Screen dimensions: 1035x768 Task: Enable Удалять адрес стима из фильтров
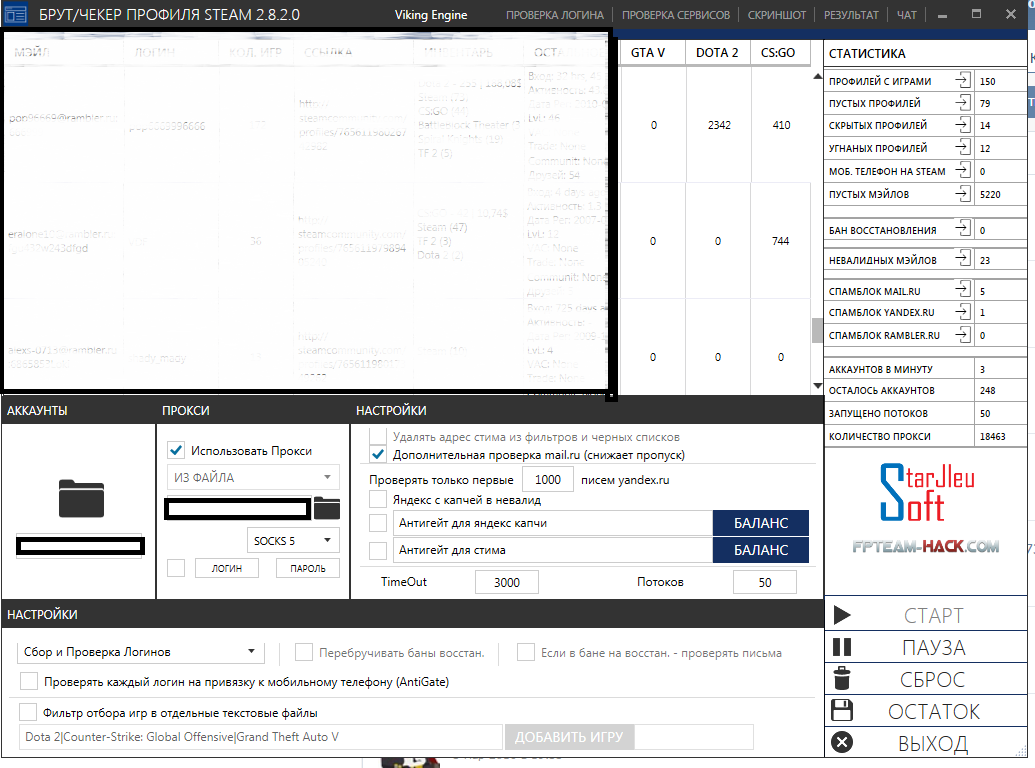tap(378, 436)
